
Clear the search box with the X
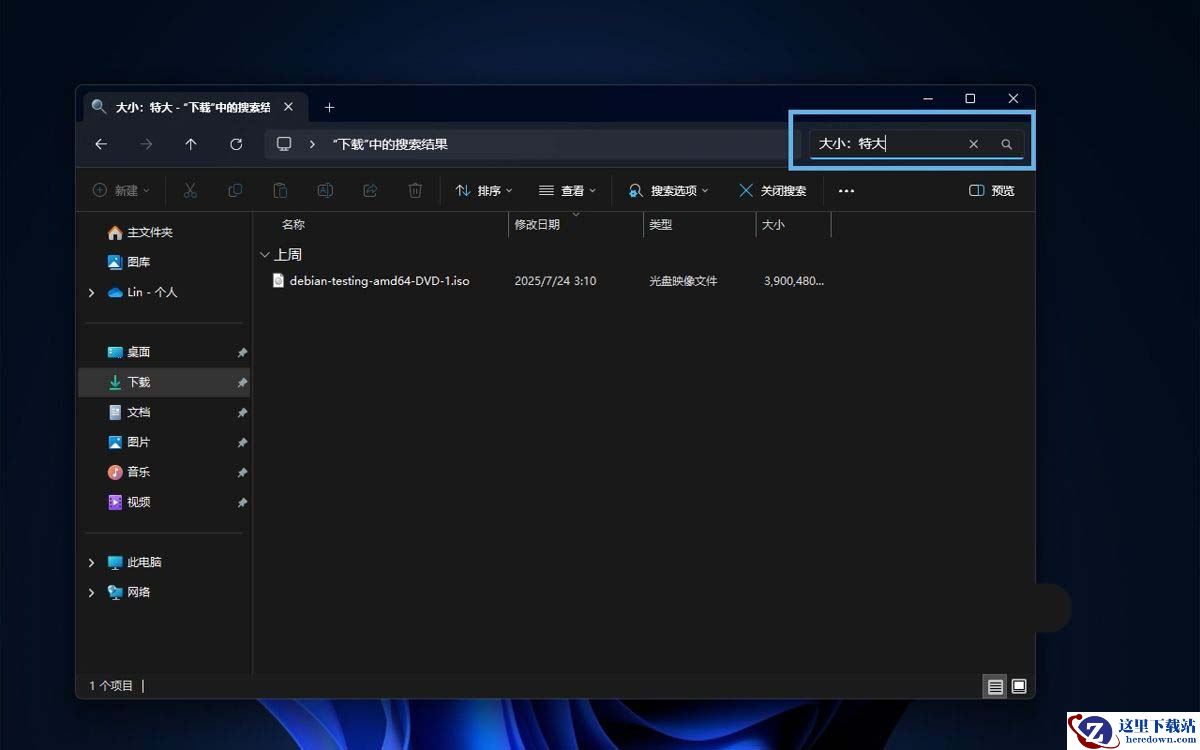pos(973,144)
